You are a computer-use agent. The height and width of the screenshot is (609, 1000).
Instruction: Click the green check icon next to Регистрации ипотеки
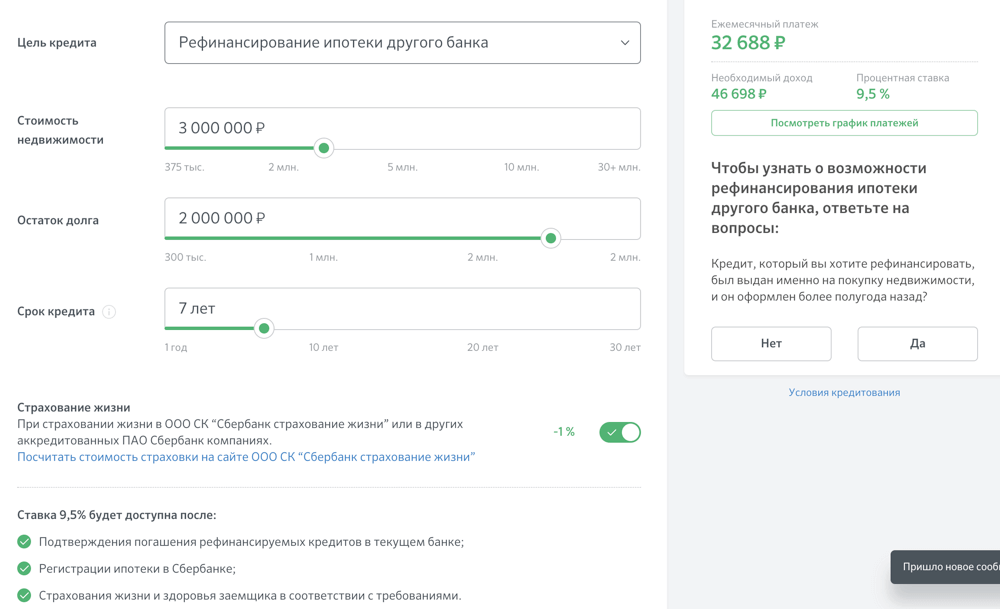(x=24, y=569)
